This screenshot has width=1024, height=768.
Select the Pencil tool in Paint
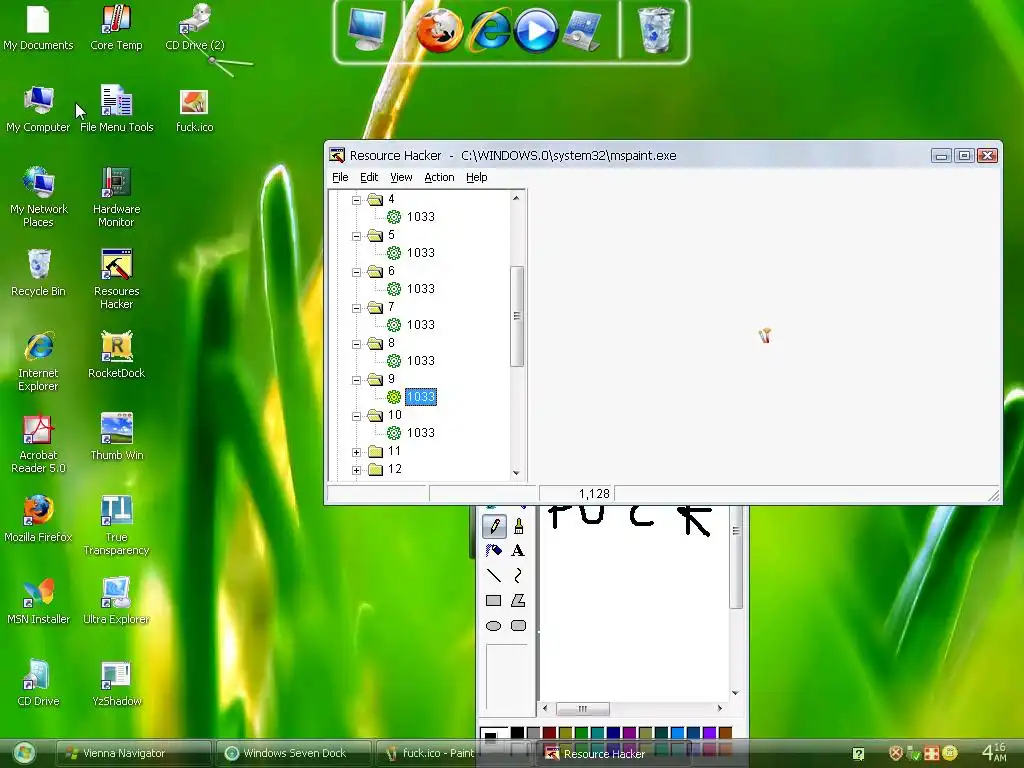point(494,526)
